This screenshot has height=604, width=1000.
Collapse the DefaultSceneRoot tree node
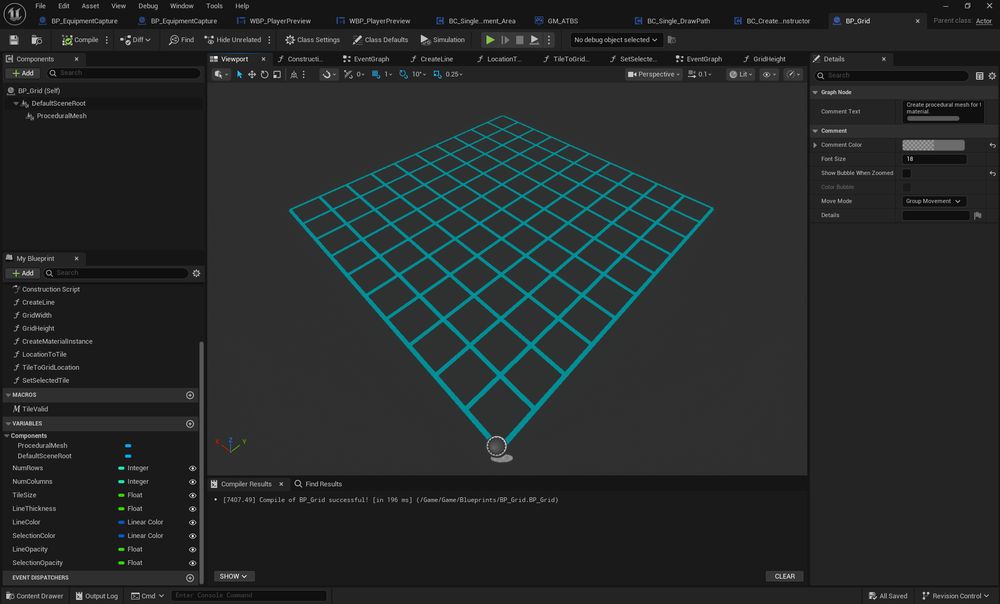(16, 103)
